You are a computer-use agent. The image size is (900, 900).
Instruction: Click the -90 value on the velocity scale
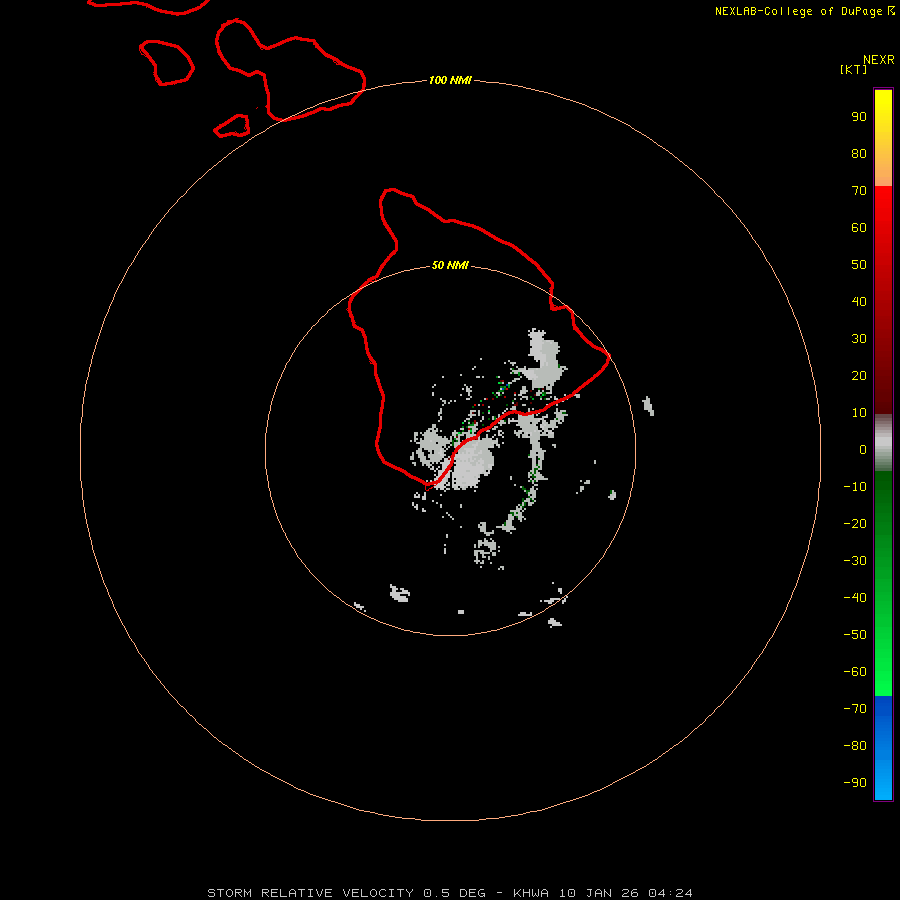click(855, 783)
